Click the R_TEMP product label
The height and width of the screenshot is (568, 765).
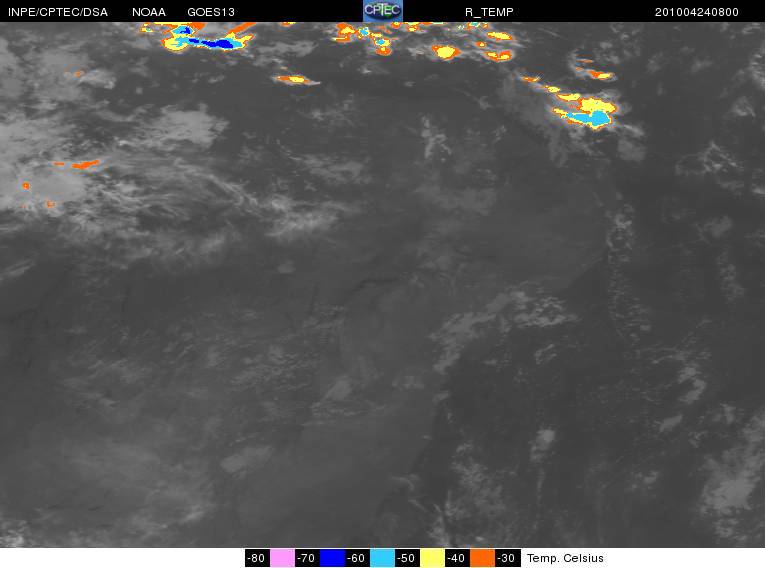(x=489, y=12)
